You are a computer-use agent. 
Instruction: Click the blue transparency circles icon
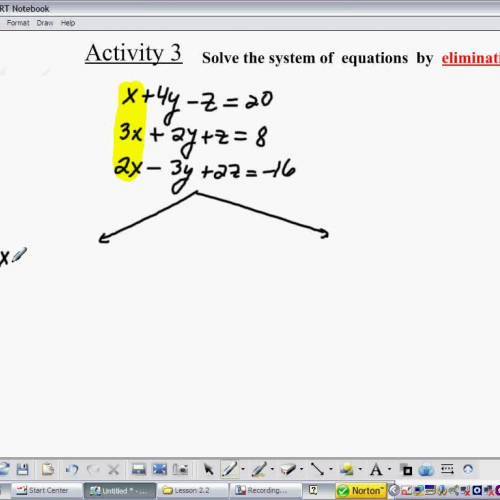tap(426, 470)
